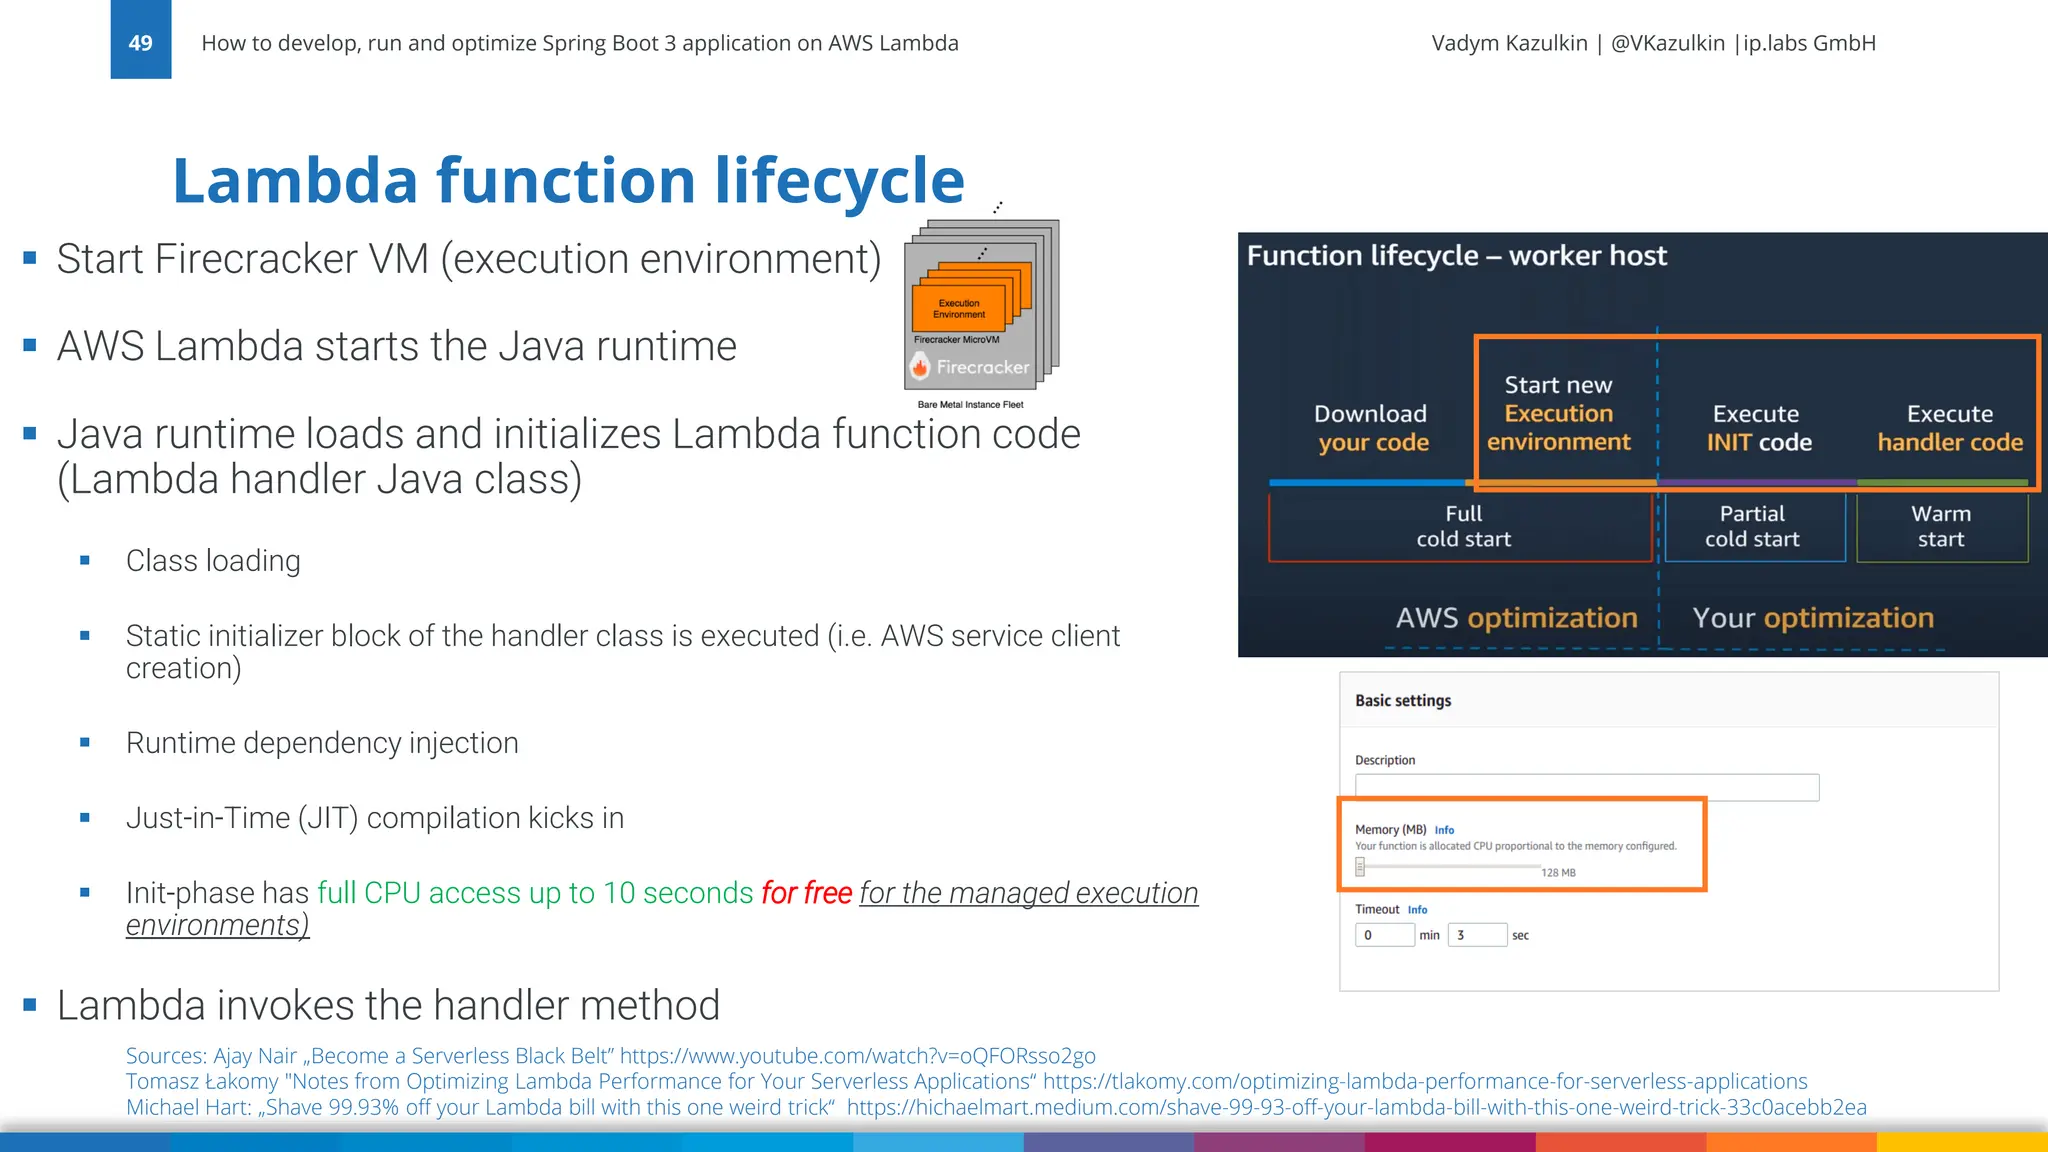The width and height of the screenshot is (2048, 1152).
Task: Click the Description text field
Action: click(1586, 787)
